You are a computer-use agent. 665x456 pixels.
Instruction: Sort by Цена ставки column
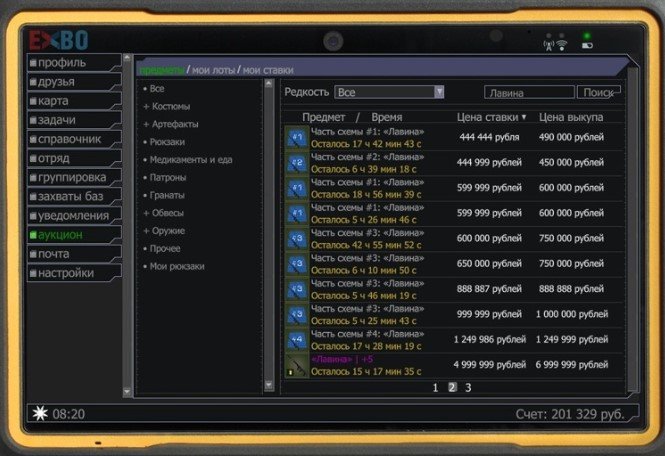click(x=491, y=117)
